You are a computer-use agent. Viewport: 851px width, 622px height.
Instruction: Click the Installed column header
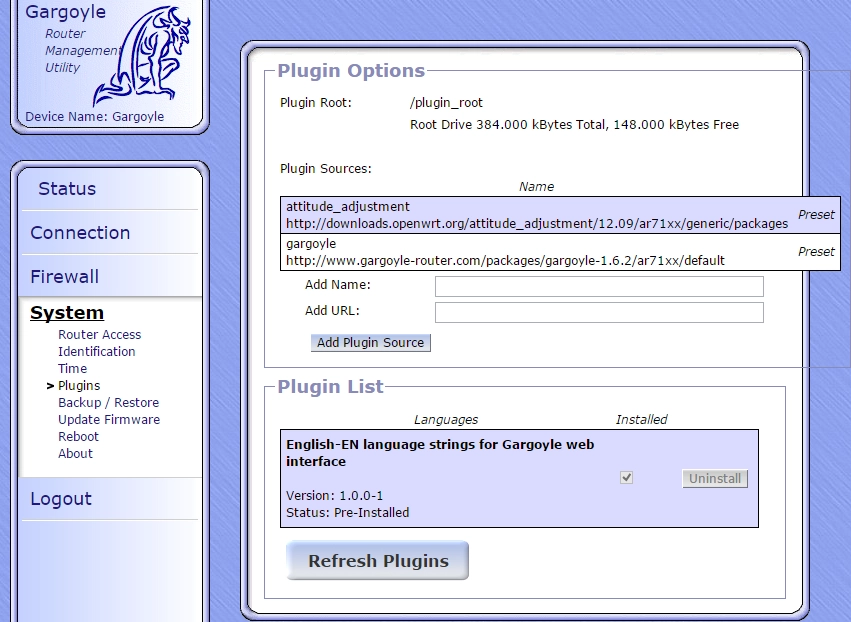[x=641, y=420]
